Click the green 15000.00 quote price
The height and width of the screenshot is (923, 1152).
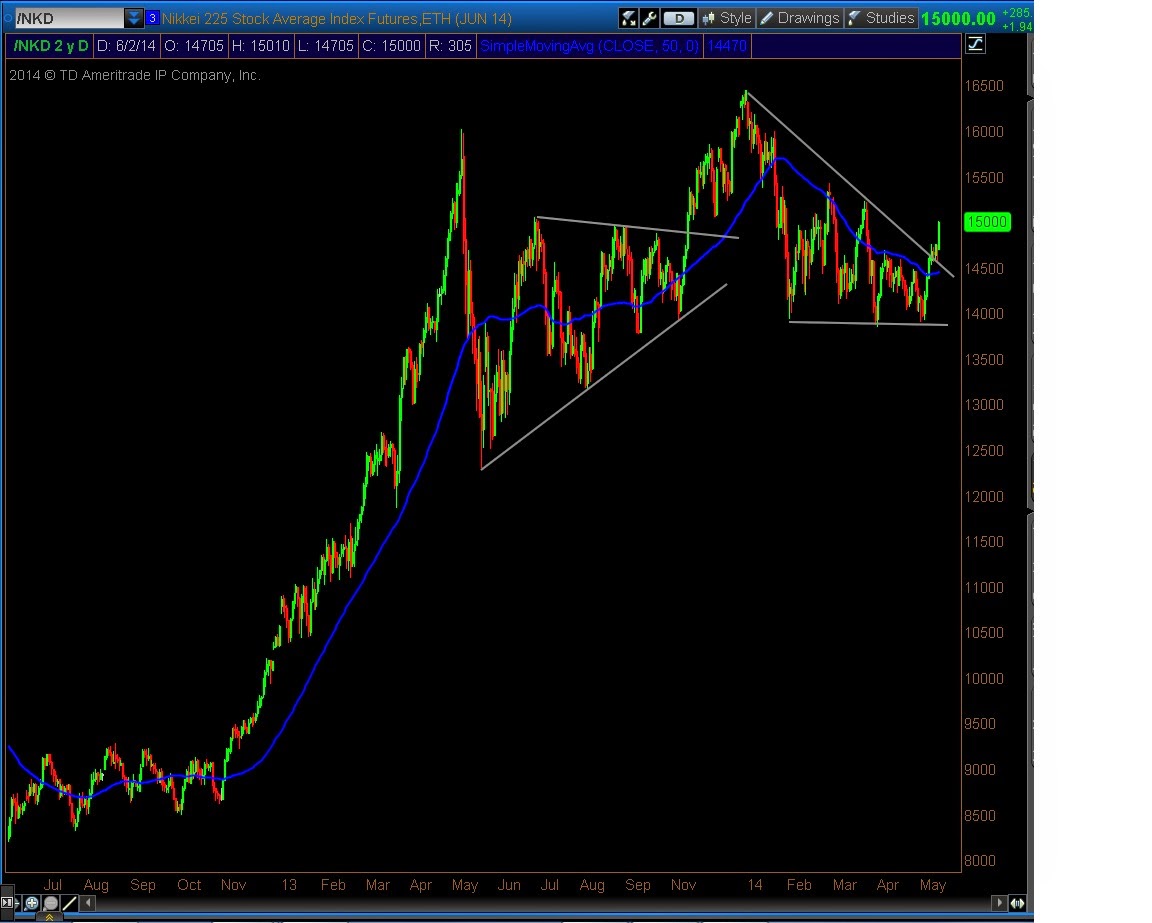tap(960, 16)
